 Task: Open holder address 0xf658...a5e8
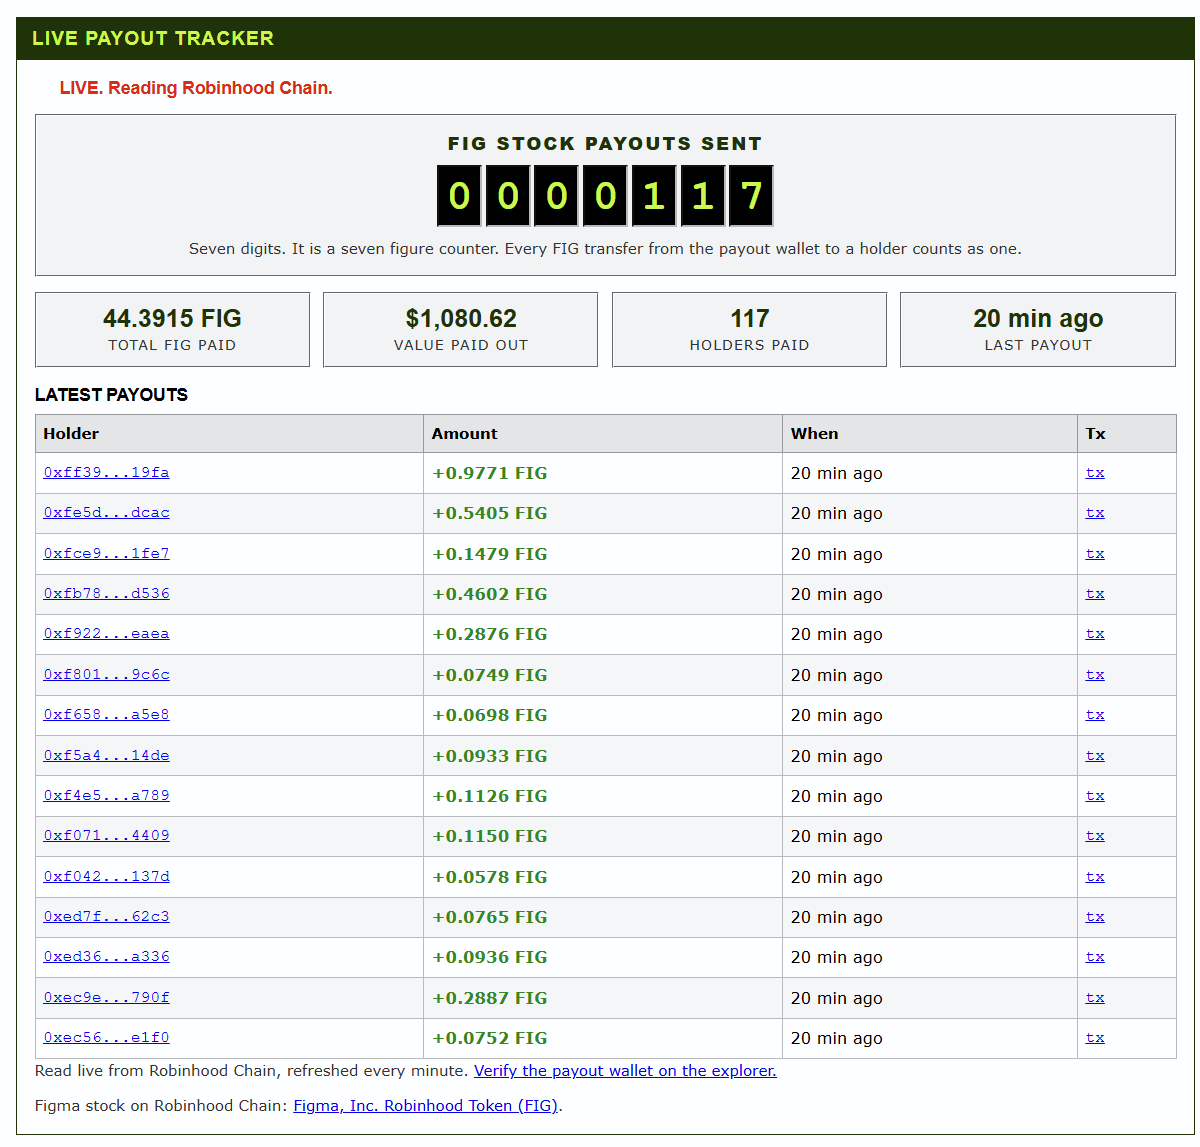click(106, 714)
